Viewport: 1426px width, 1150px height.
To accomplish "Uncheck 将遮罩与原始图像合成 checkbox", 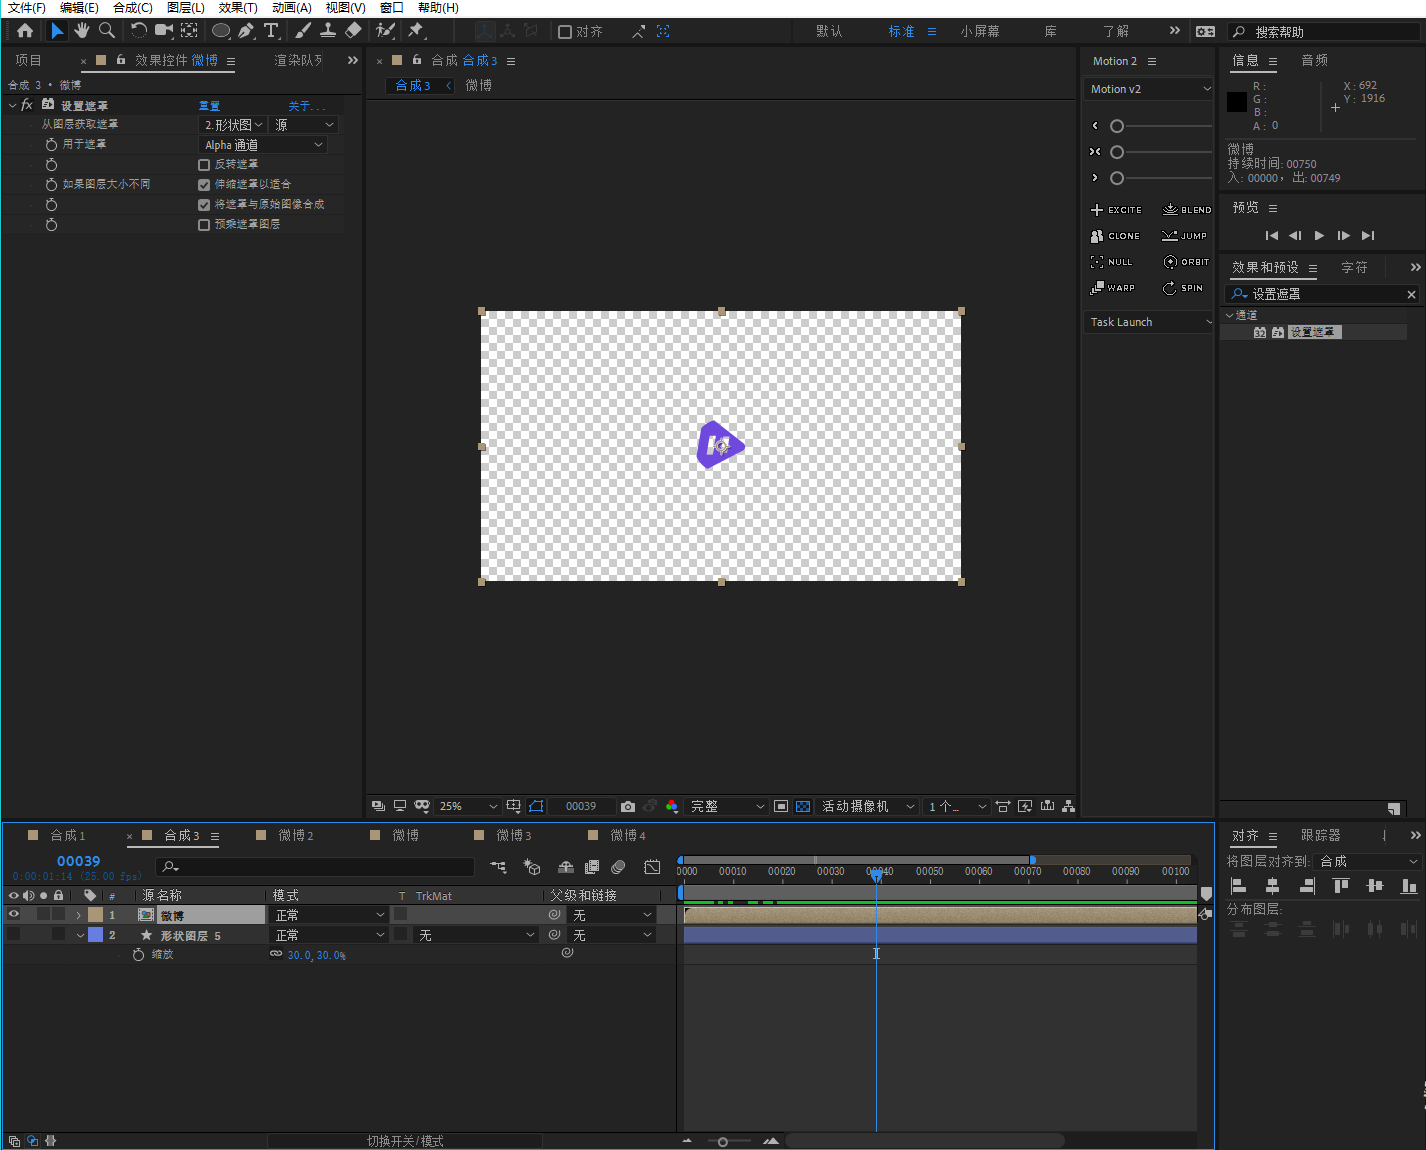I will click(x=204, y=205).
